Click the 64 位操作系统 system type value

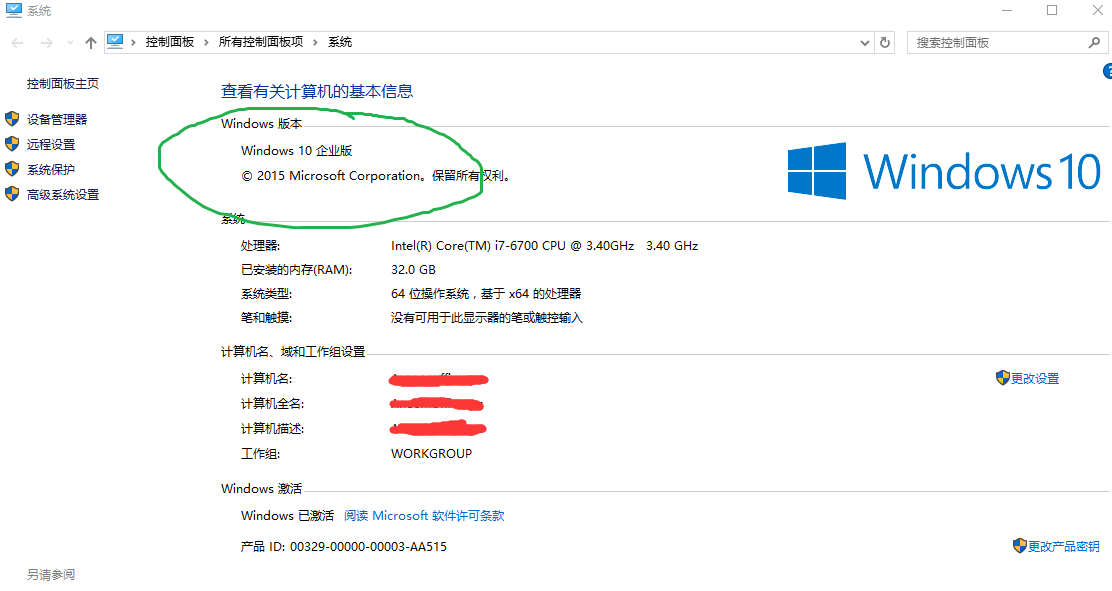[x=486, y=294]
